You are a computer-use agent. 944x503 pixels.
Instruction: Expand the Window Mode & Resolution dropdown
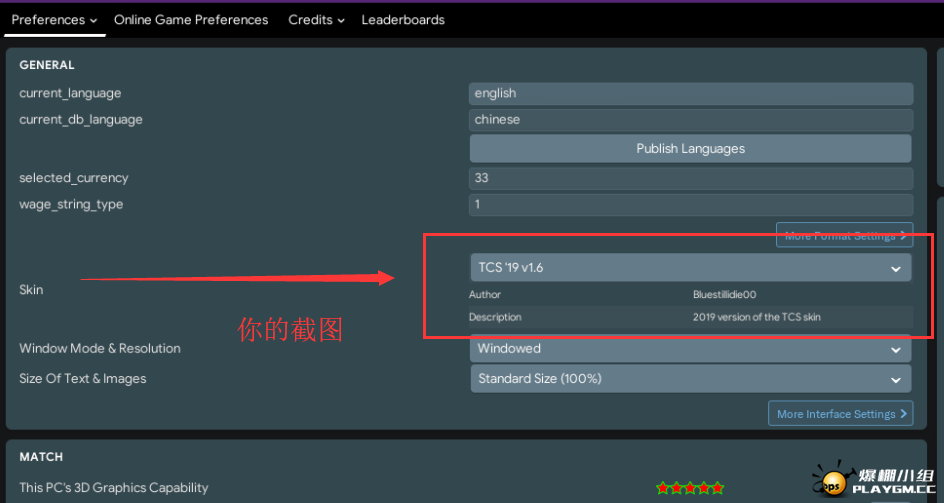[x=690, y=349]
